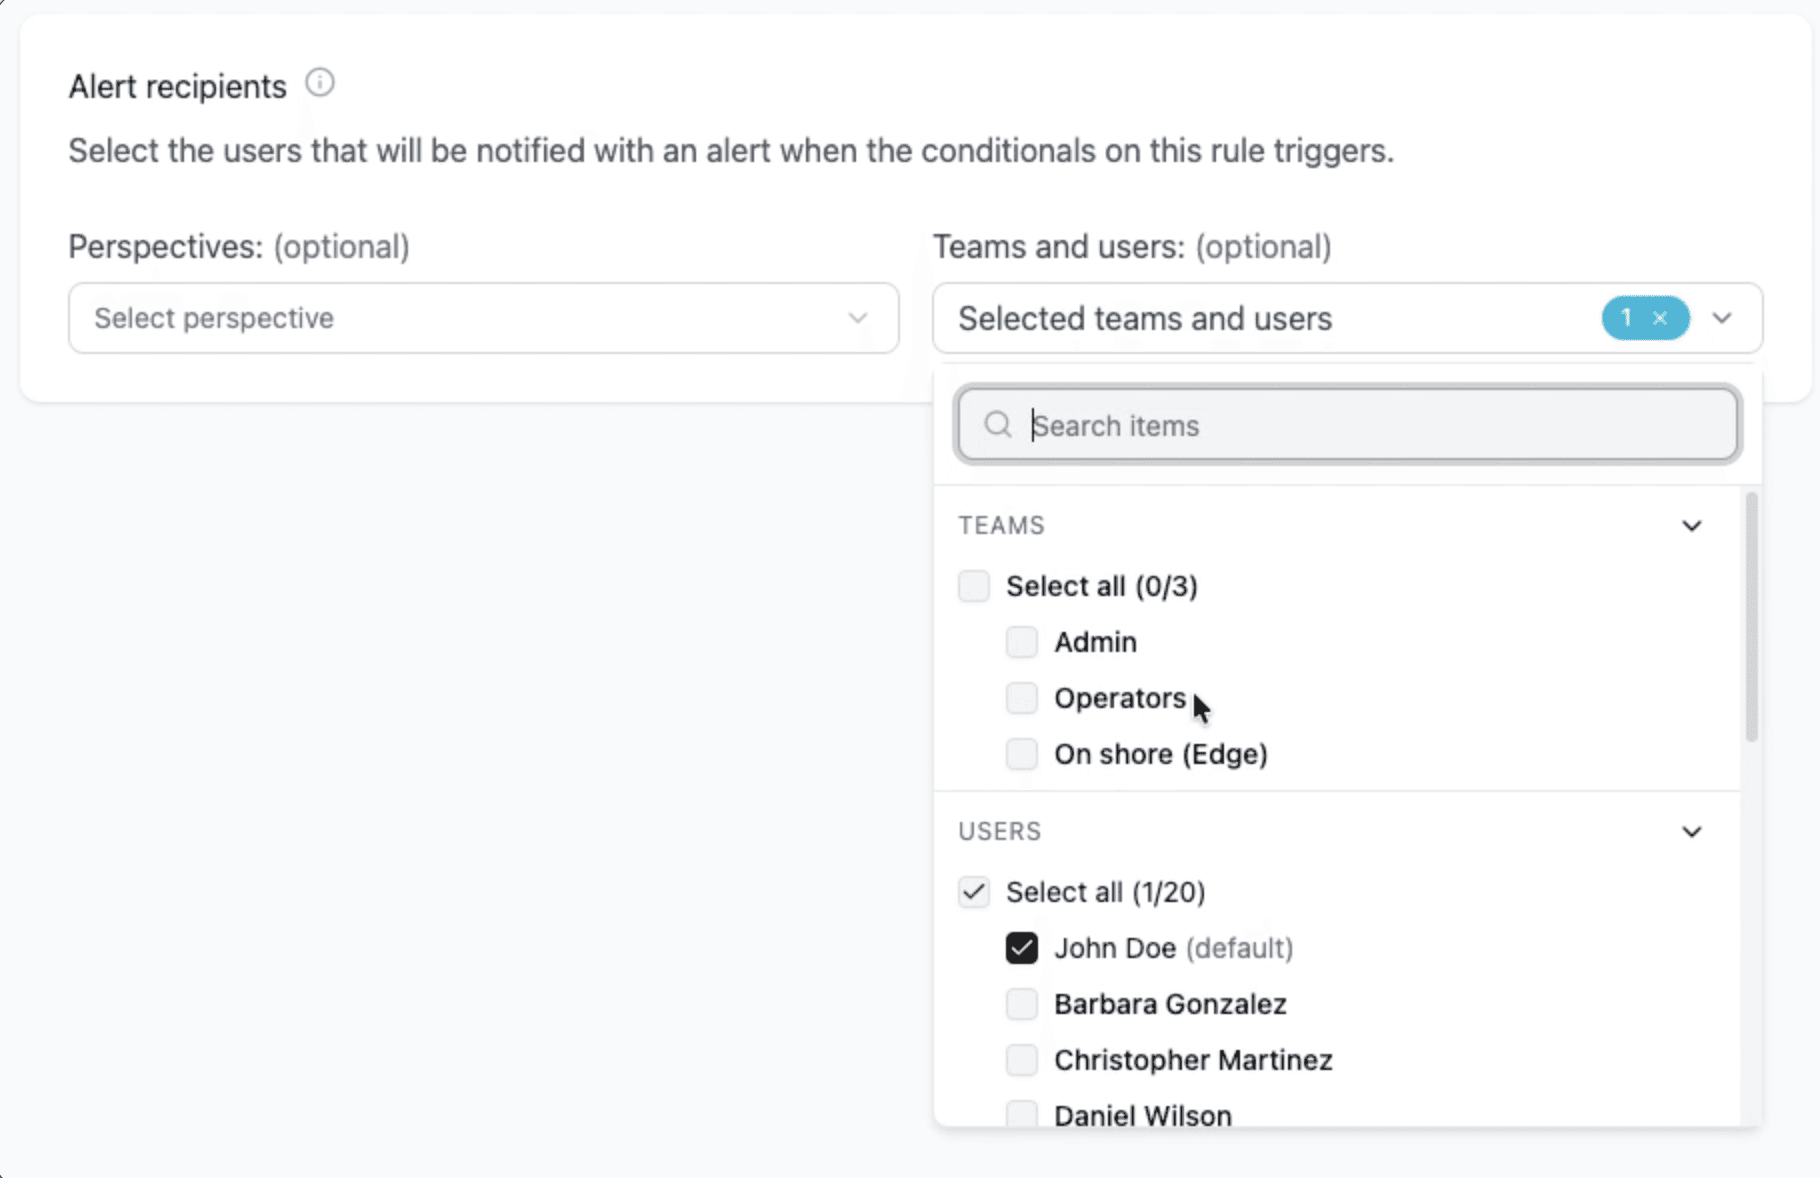Click the info icon beside Alert recipients
Viewport: 1820px width, 1178px height.
pyautogui.click(x=320, y=83)
